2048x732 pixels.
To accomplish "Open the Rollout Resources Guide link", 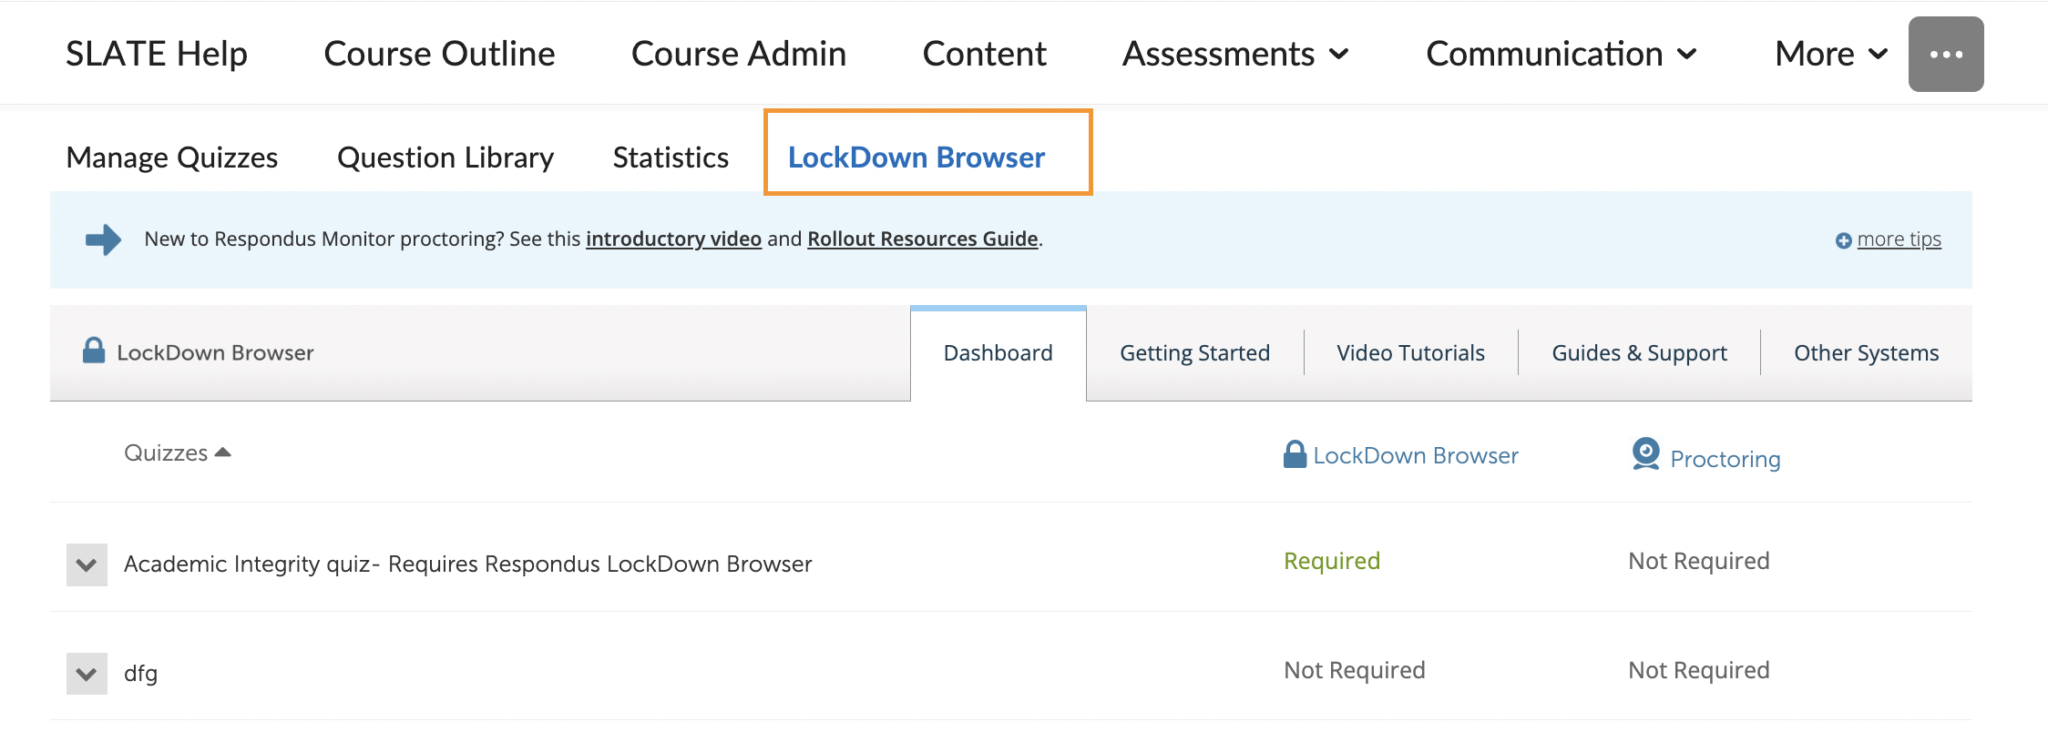I will pos(922,239).
